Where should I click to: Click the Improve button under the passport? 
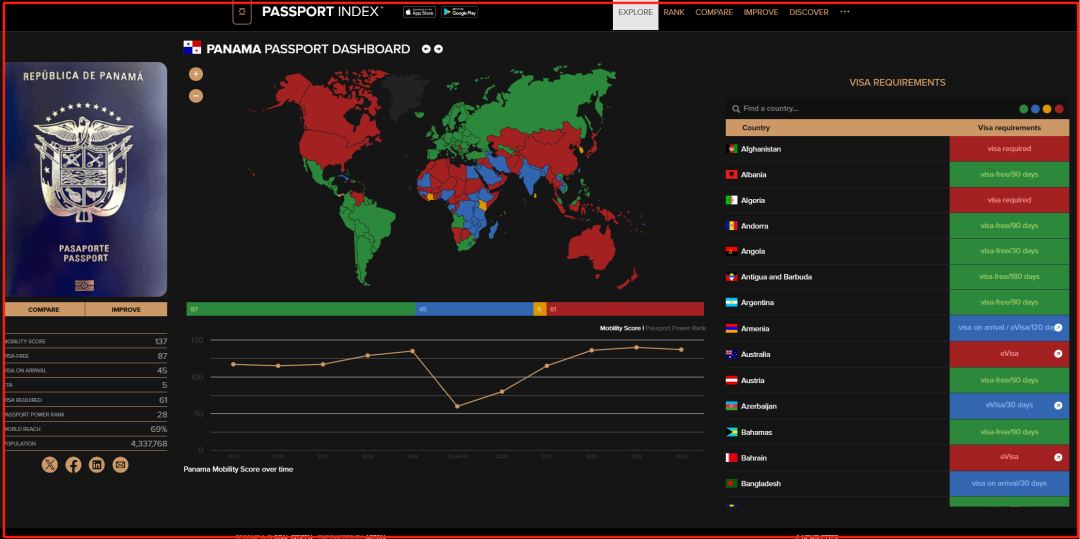coord(126,310)
